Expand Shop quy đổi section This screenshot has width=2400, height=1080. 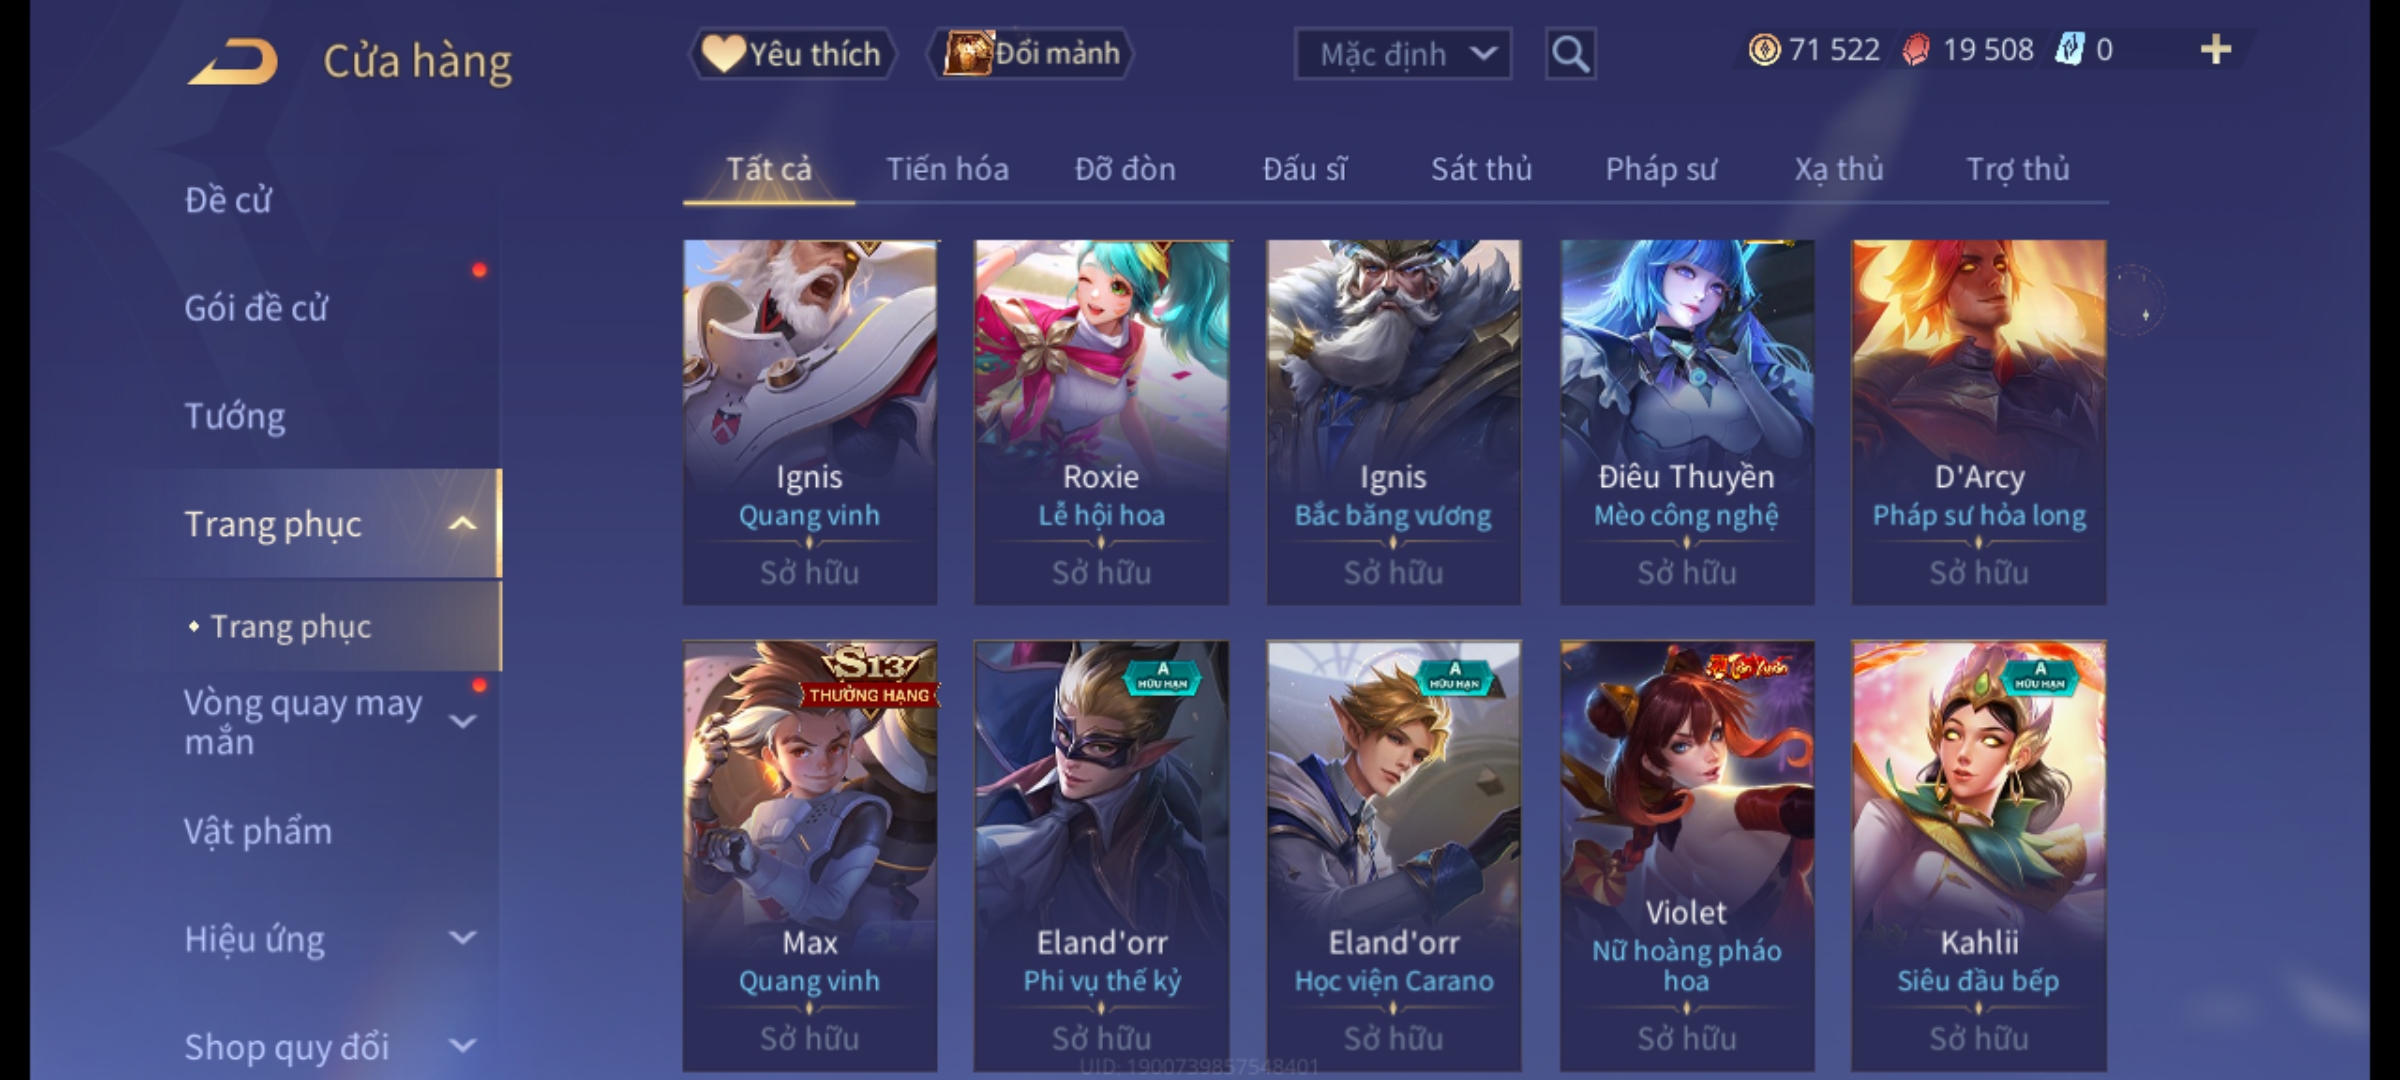[x=462, y=1046]
